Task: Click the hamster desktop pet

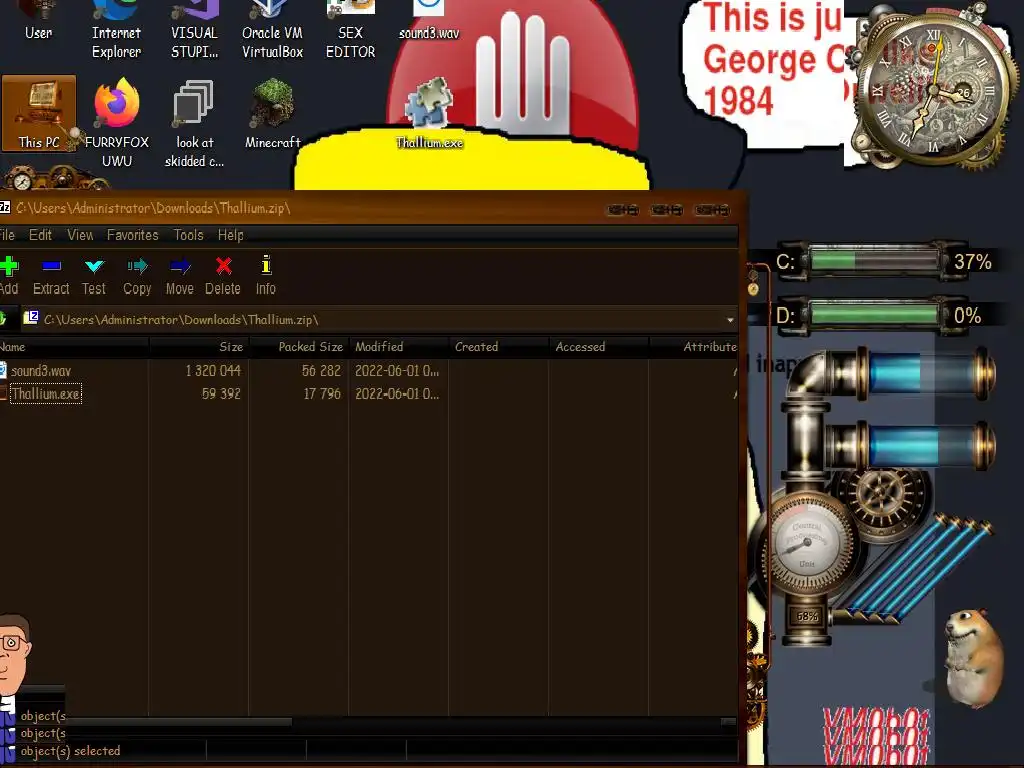Action: 972,656
